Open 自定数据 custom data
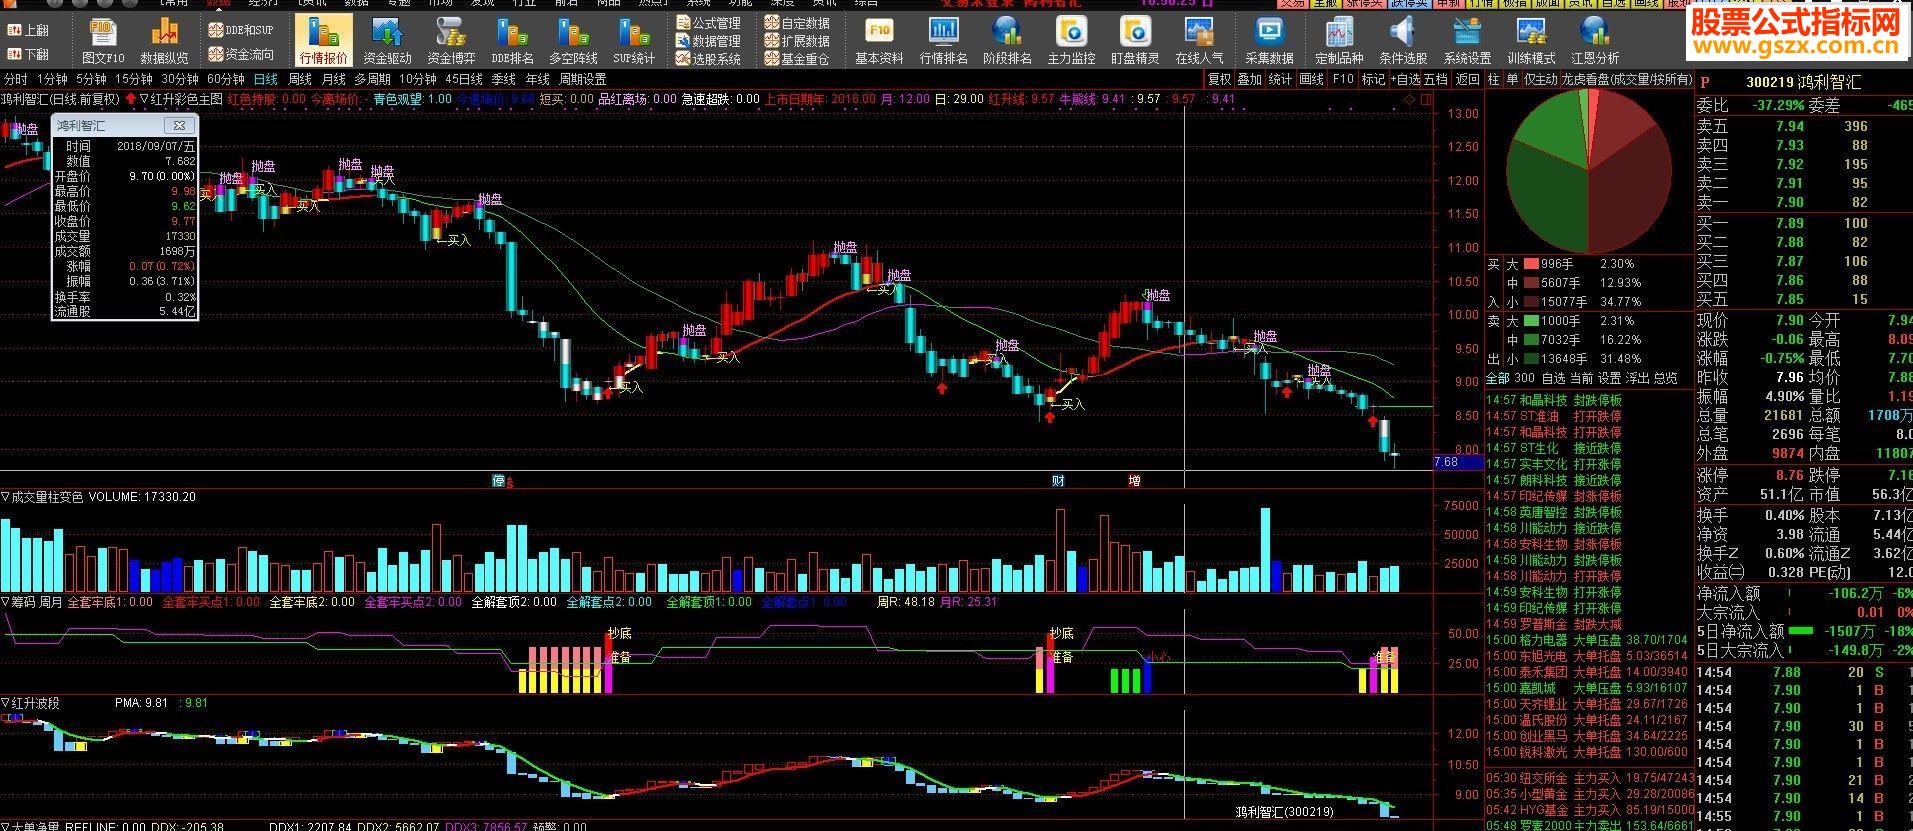The width and height of the screenshot is (1913, 831). (x=797, y=23)
